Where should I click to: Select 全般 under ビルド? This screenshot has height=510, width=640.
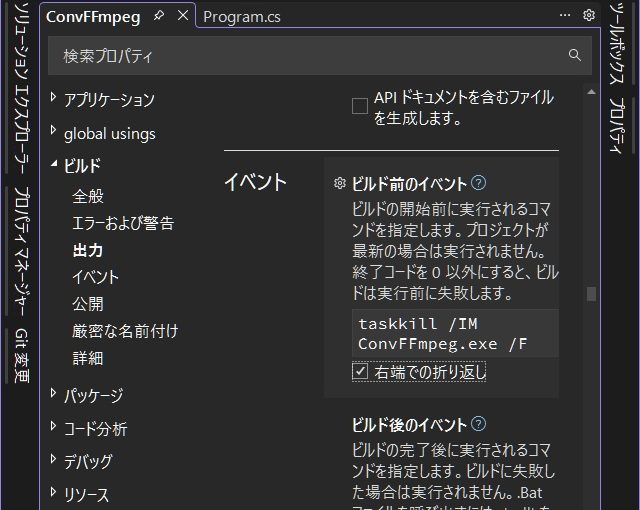click(88, 196)
